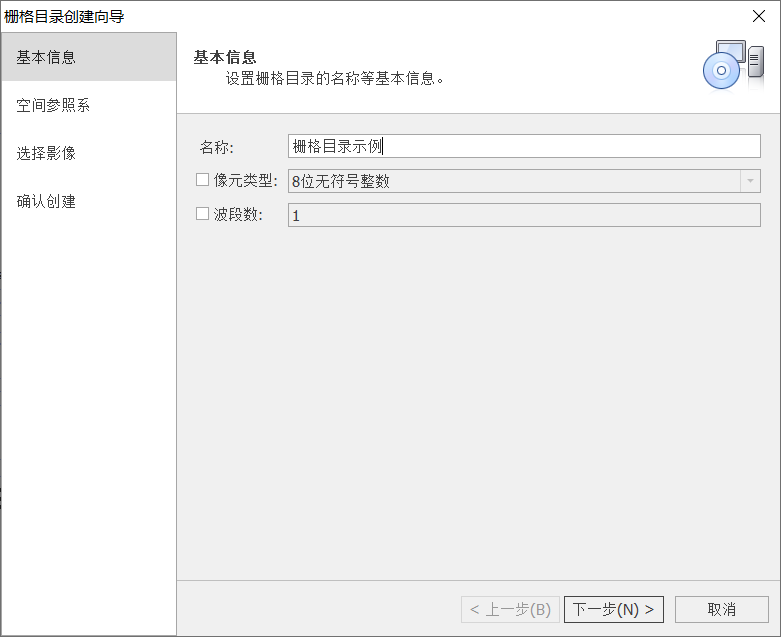Screen dimensions: 781x637
Task: Cancel the wizard with 取消
Action: 721,609
